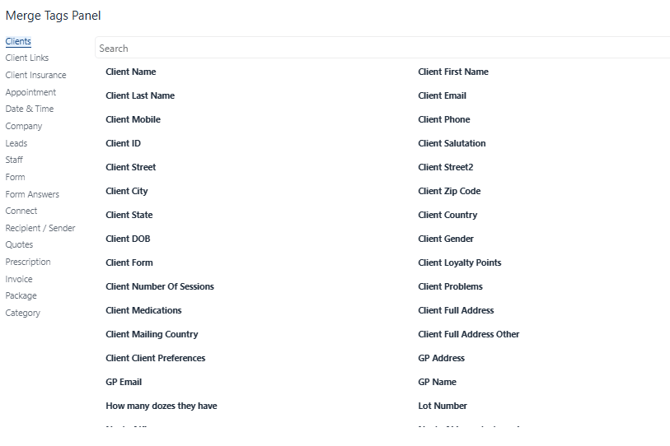Select the Client Loyalty Points tag

click(x=459, y=263)
